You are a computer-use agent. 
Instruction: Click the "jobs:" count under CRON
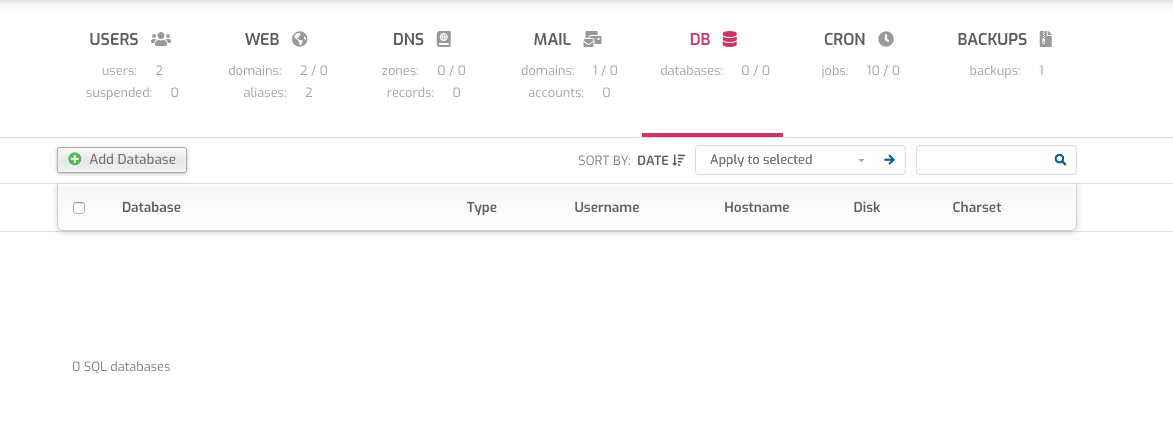pyautogui.click(x=860, y=71)
